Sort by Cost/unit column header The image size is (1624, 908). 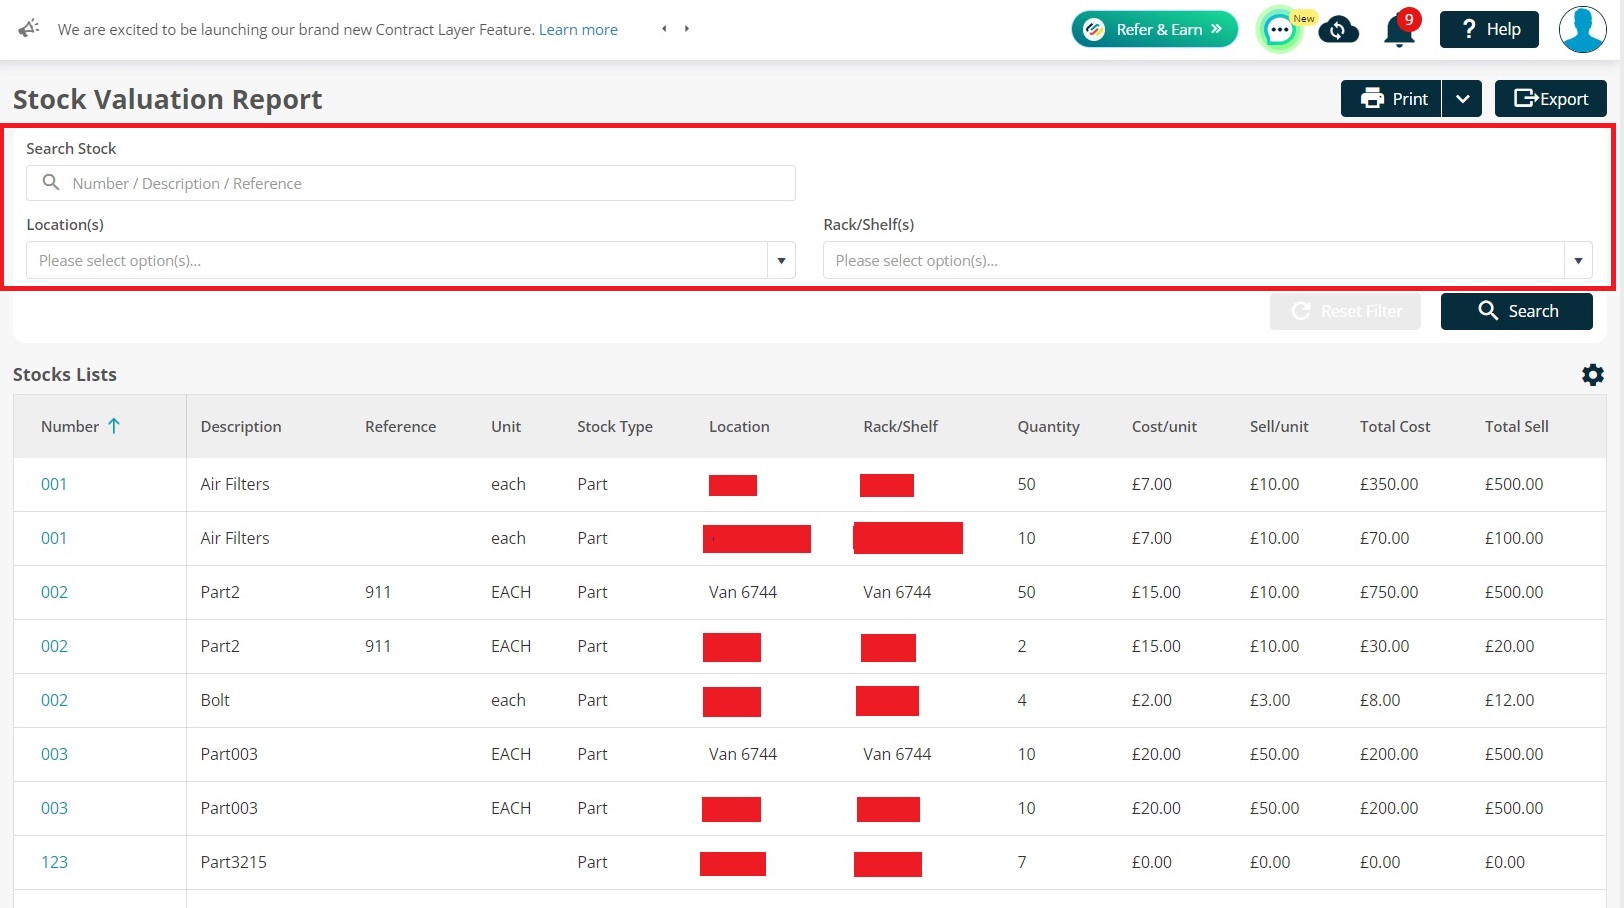pos(1164,426)
